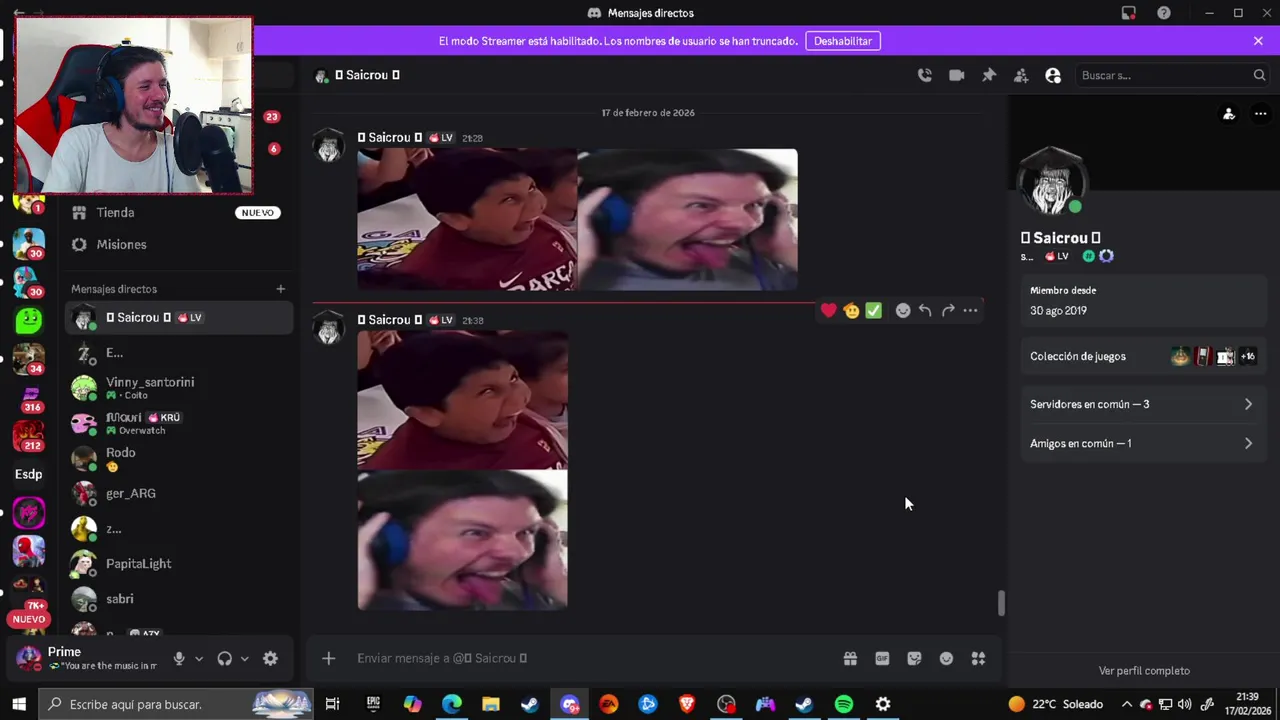Screen dimensions: 1280x720
Task: Attach a file with plus button
Action: (x=328, y=658)
